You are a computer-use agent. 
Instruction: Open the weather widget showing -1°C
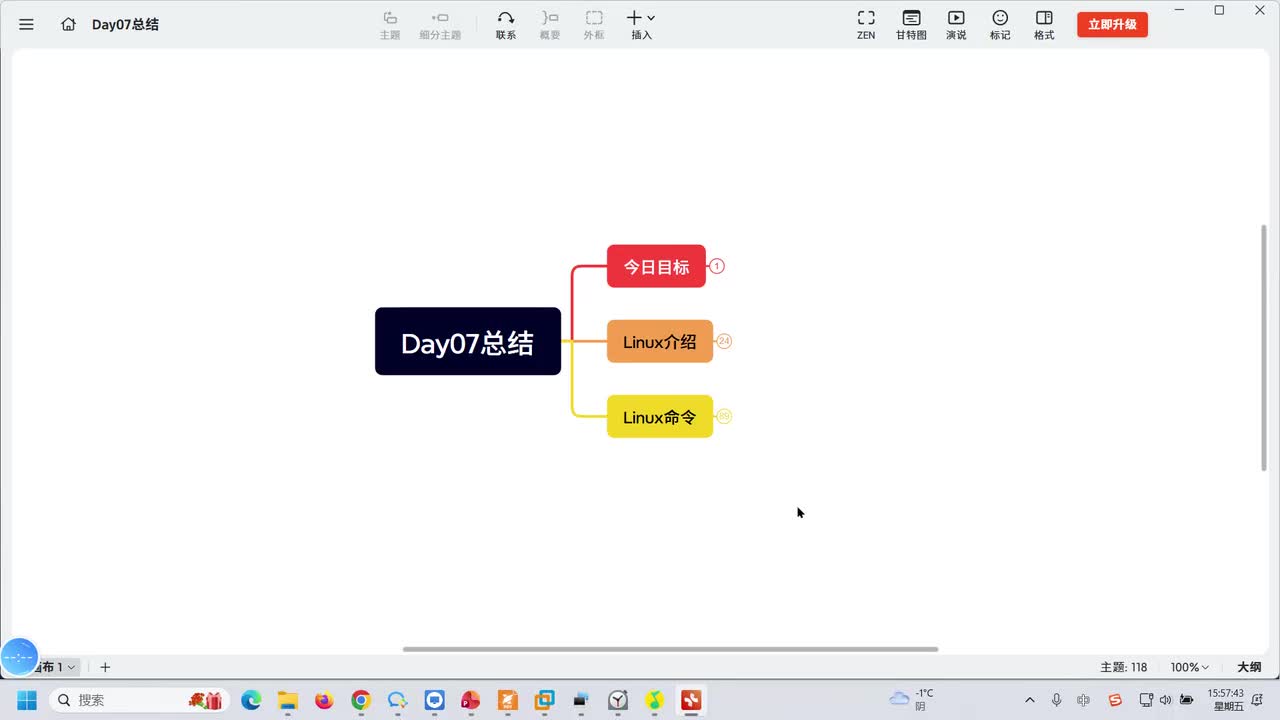coord(912,699)
